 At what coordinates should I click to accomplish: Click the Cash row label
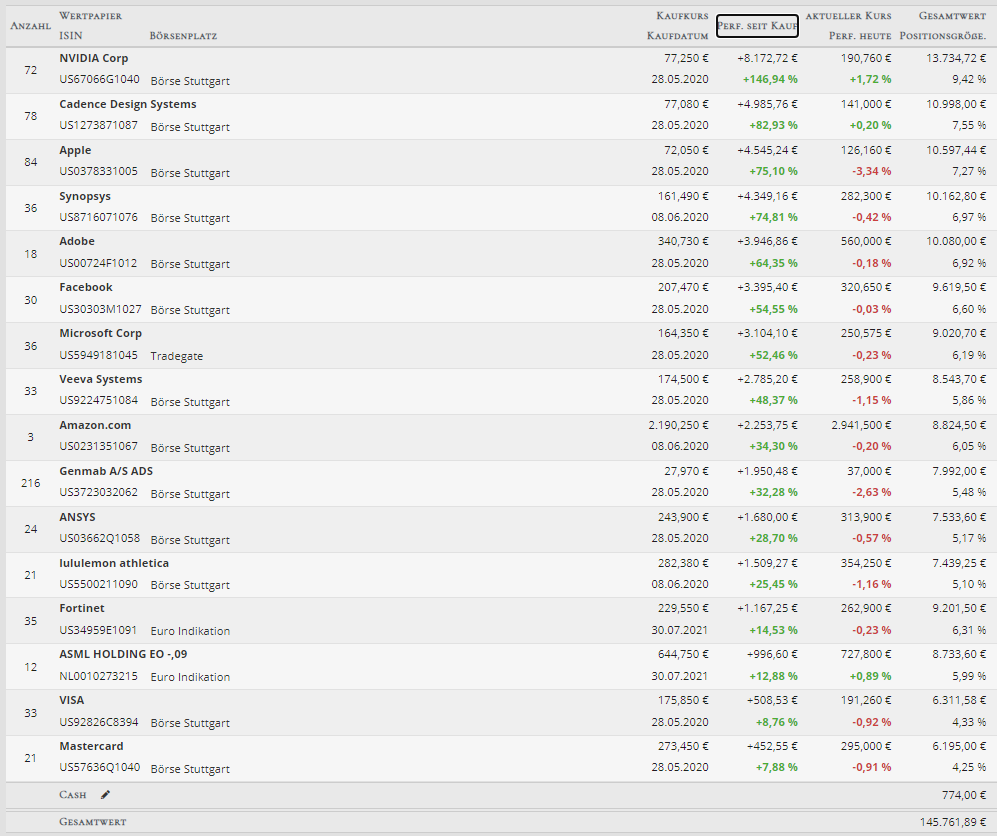click(x=72, y=795)
